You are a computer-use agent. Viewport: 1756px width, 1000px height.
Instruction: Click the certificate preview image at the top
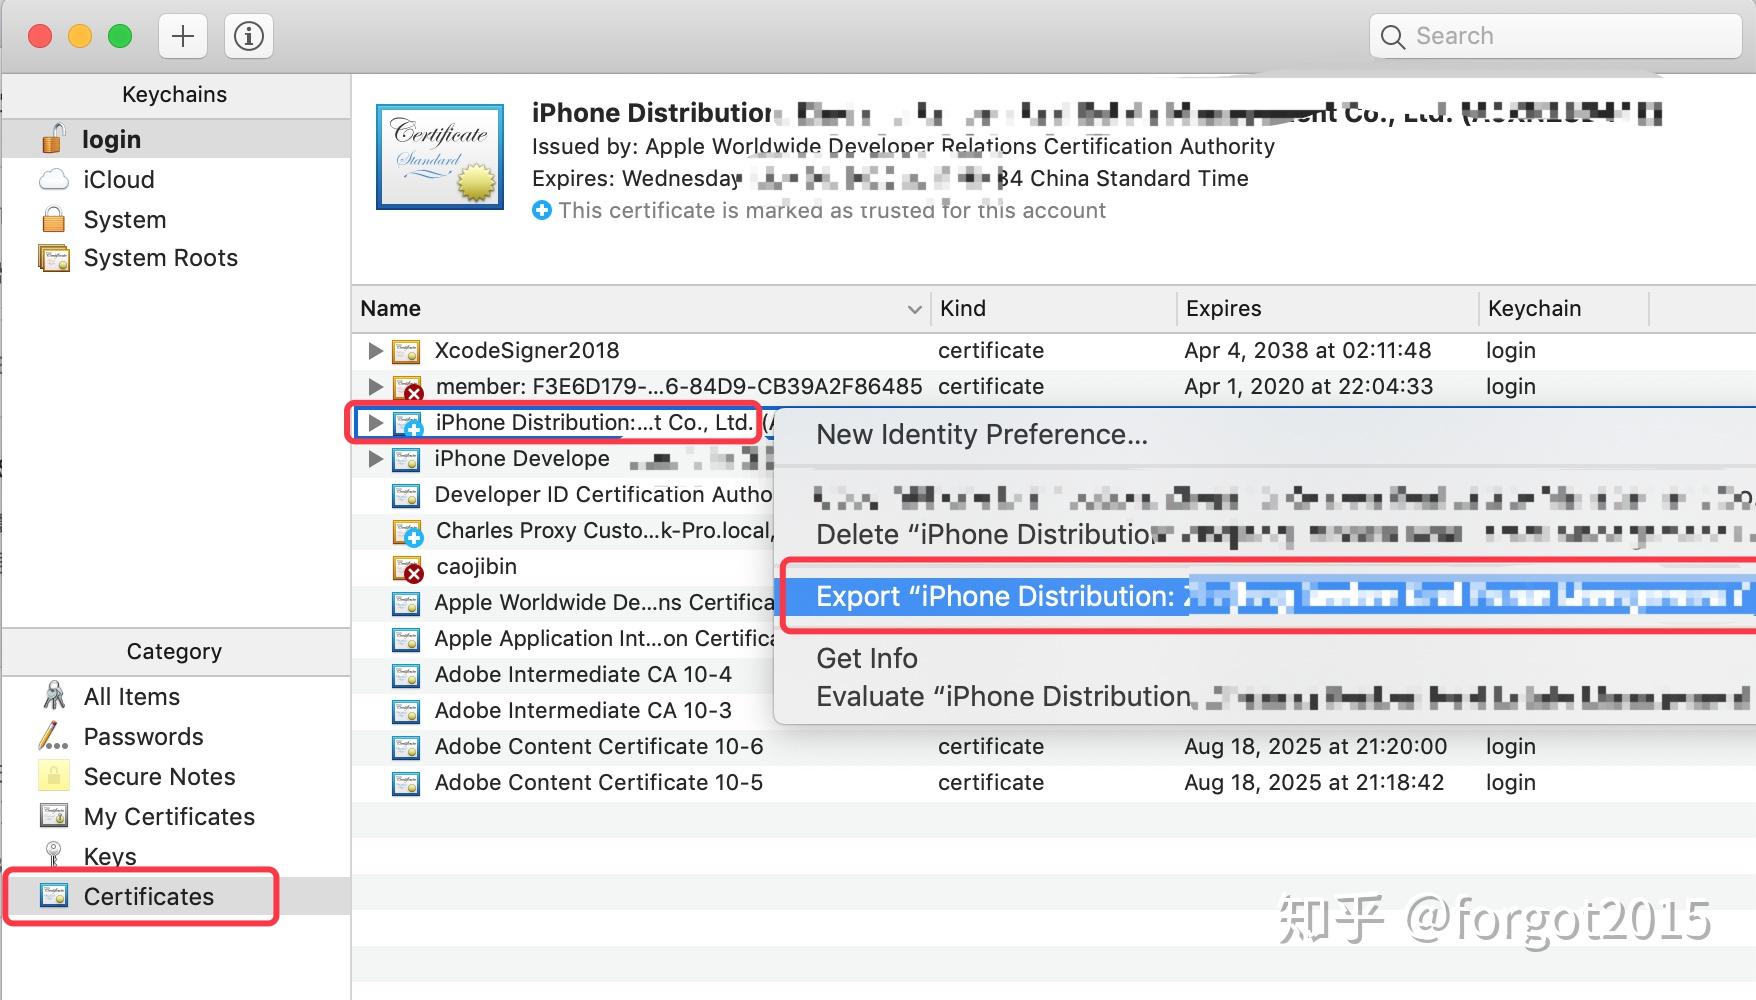click(x=440, y=156)
